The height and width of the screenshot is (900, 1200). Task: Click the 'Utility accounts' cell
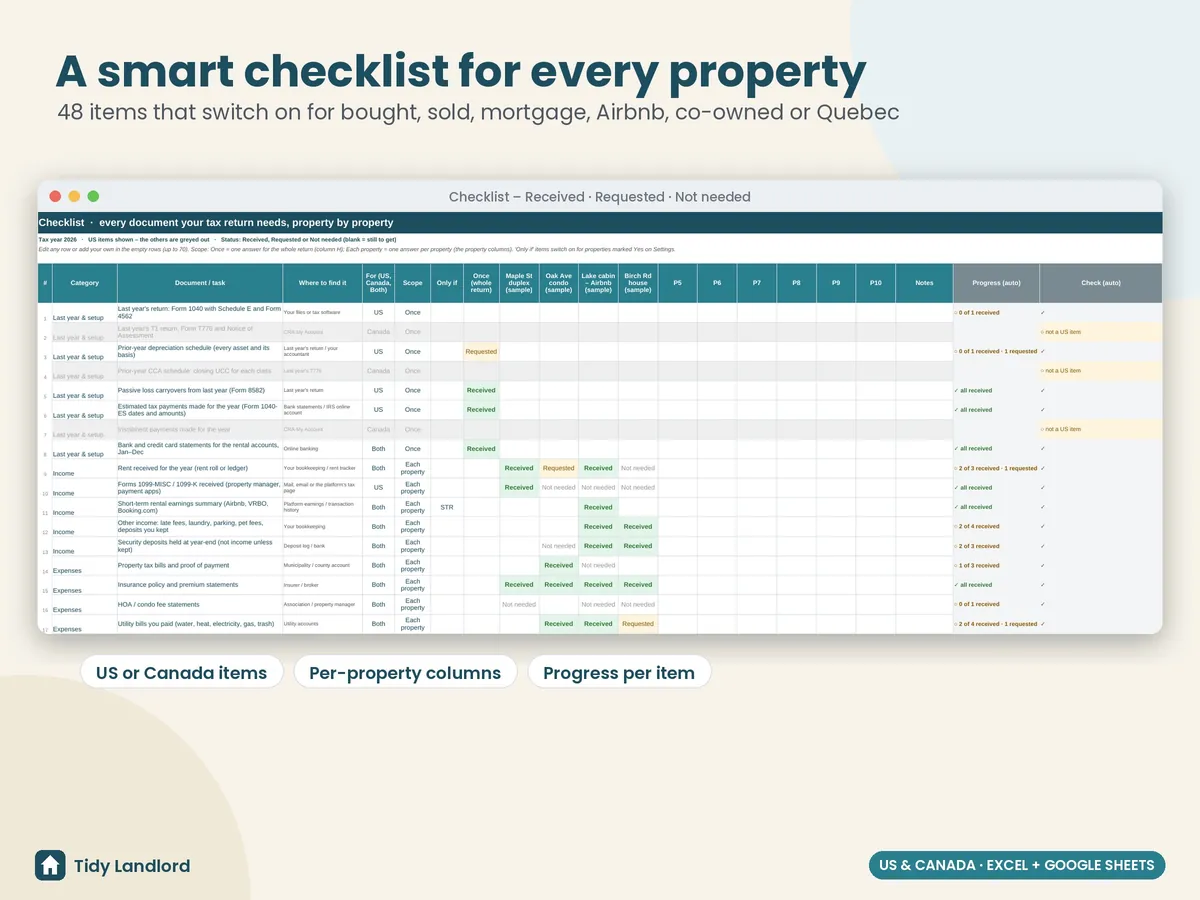323,624
